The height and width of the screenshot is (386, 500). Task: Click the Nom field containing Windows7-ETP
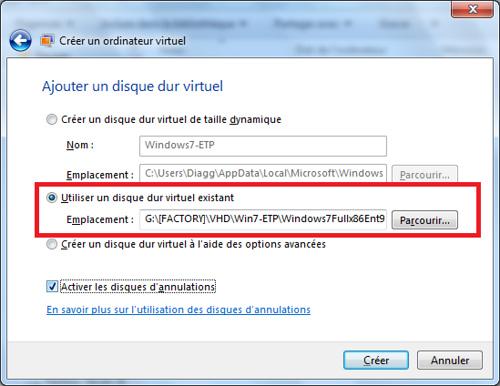[x=263, y=146]
